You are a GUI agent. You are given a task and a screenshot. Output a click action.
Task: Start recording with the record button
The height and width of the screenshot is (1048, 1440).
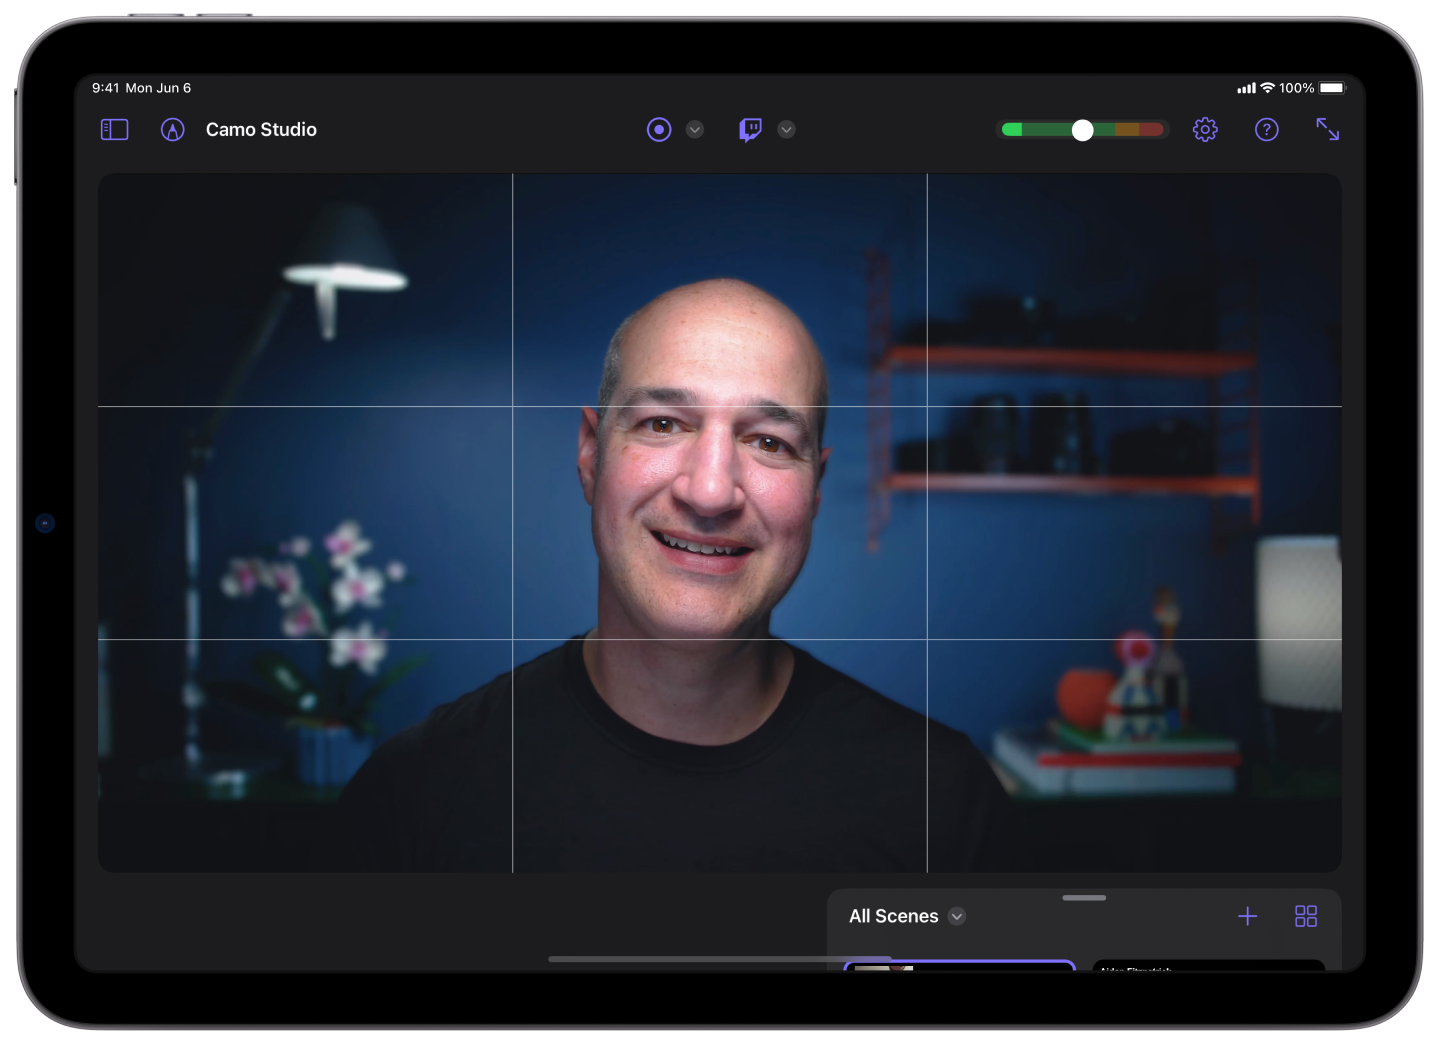659,130
